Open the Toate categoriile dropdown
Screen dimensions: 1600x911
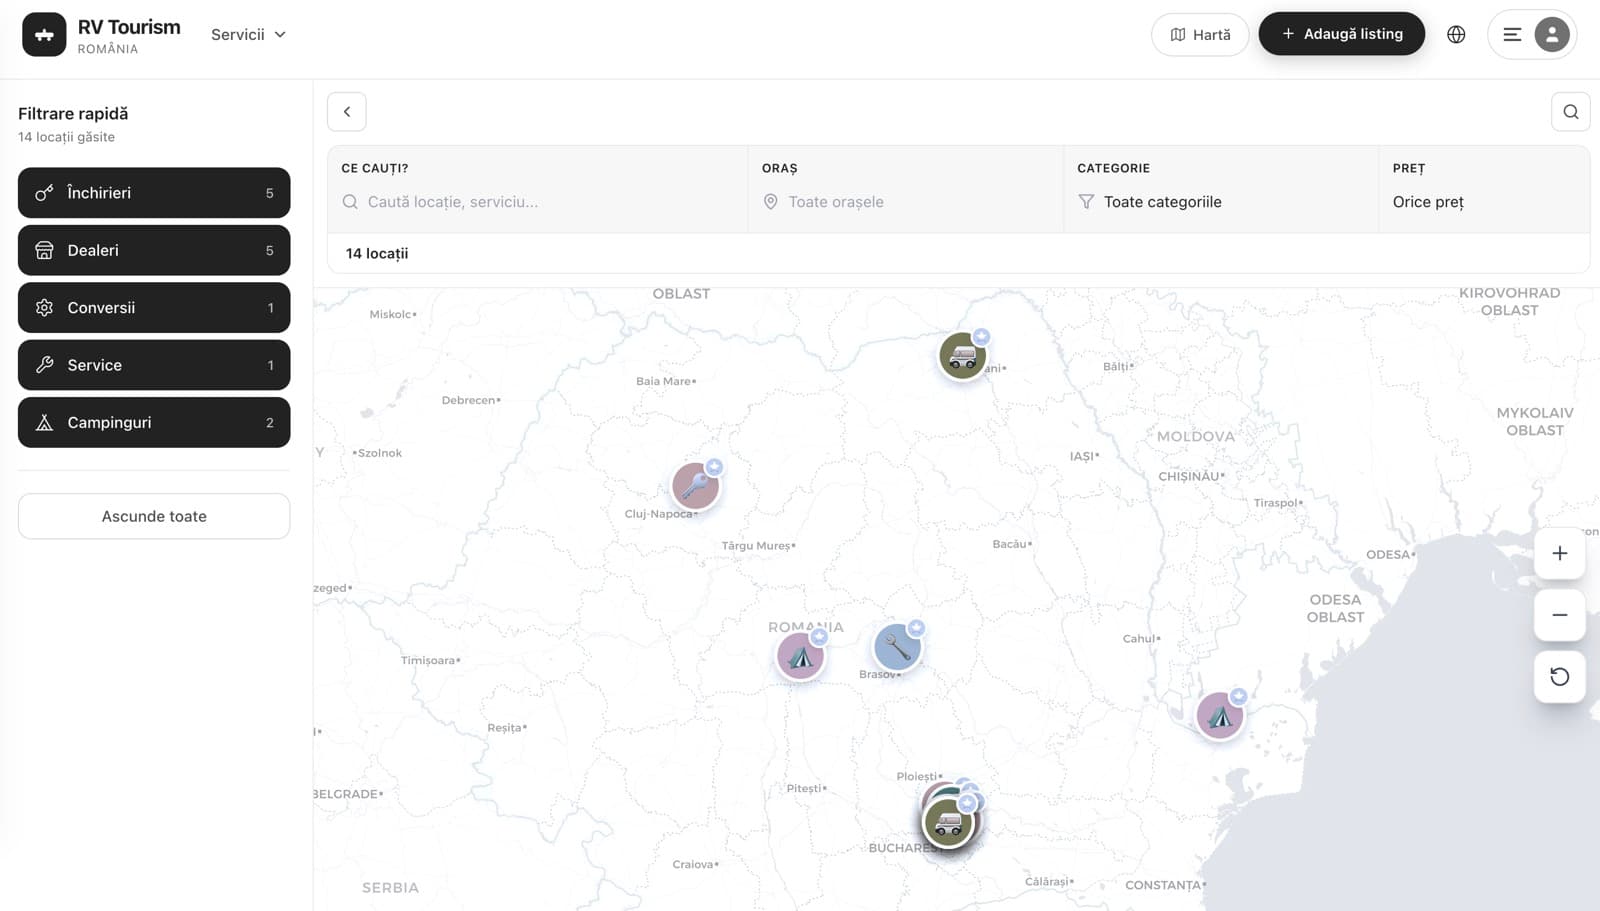coord(1220,202)
